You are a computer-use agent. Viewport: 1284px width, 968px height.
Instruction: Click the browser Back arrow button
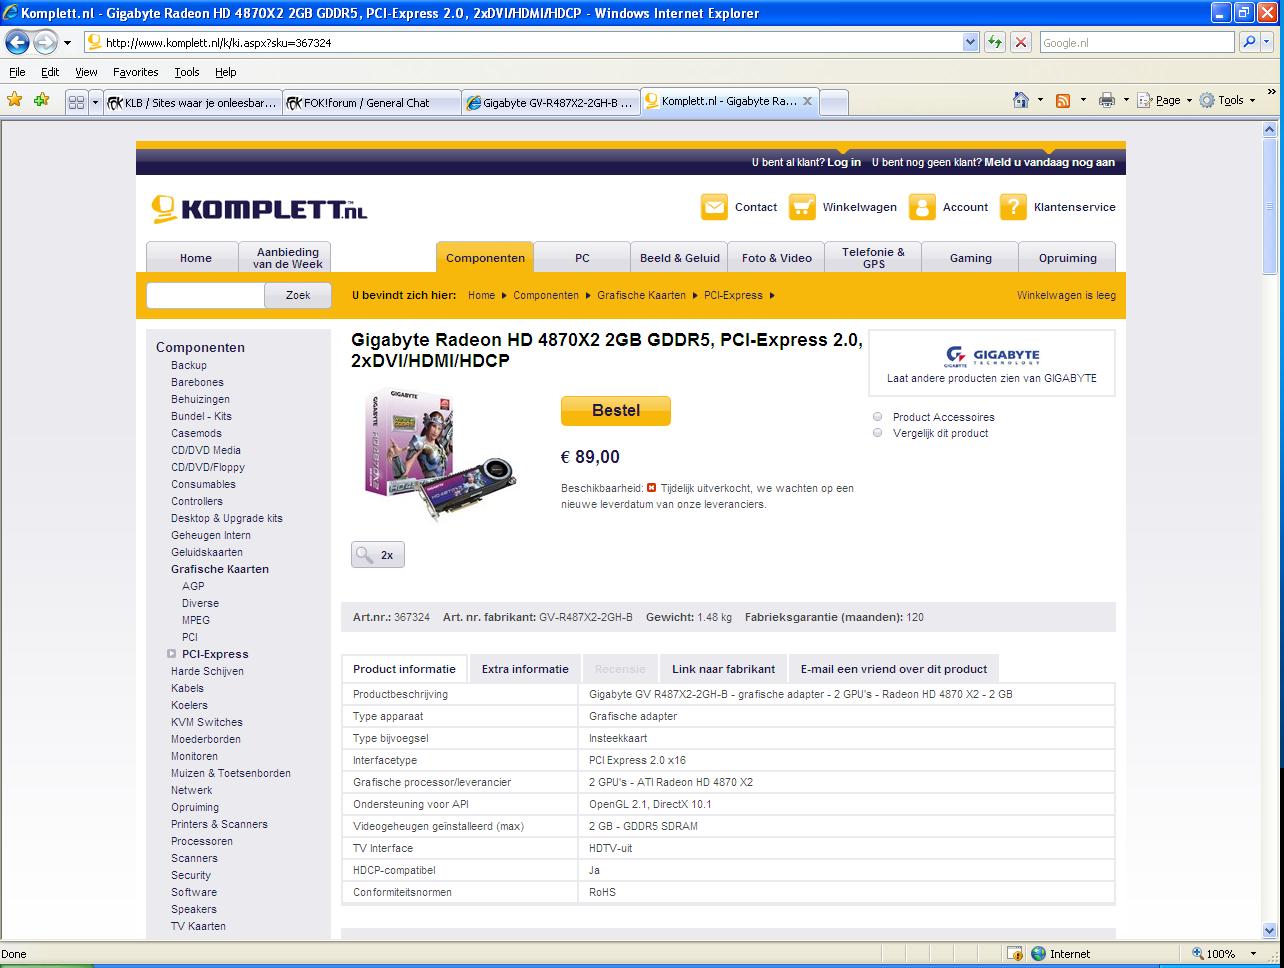17,42
